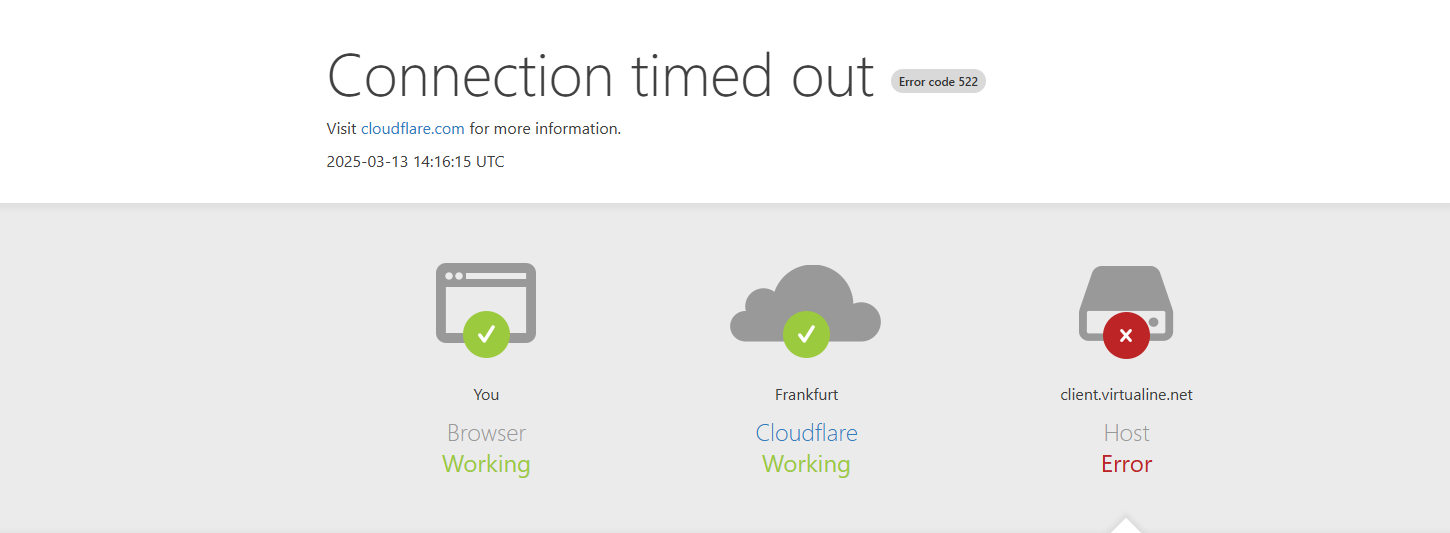This screenshot has height=533, width=1450.
Task: Click the Connection timed out heading
Action: click(x=601, y=76)
